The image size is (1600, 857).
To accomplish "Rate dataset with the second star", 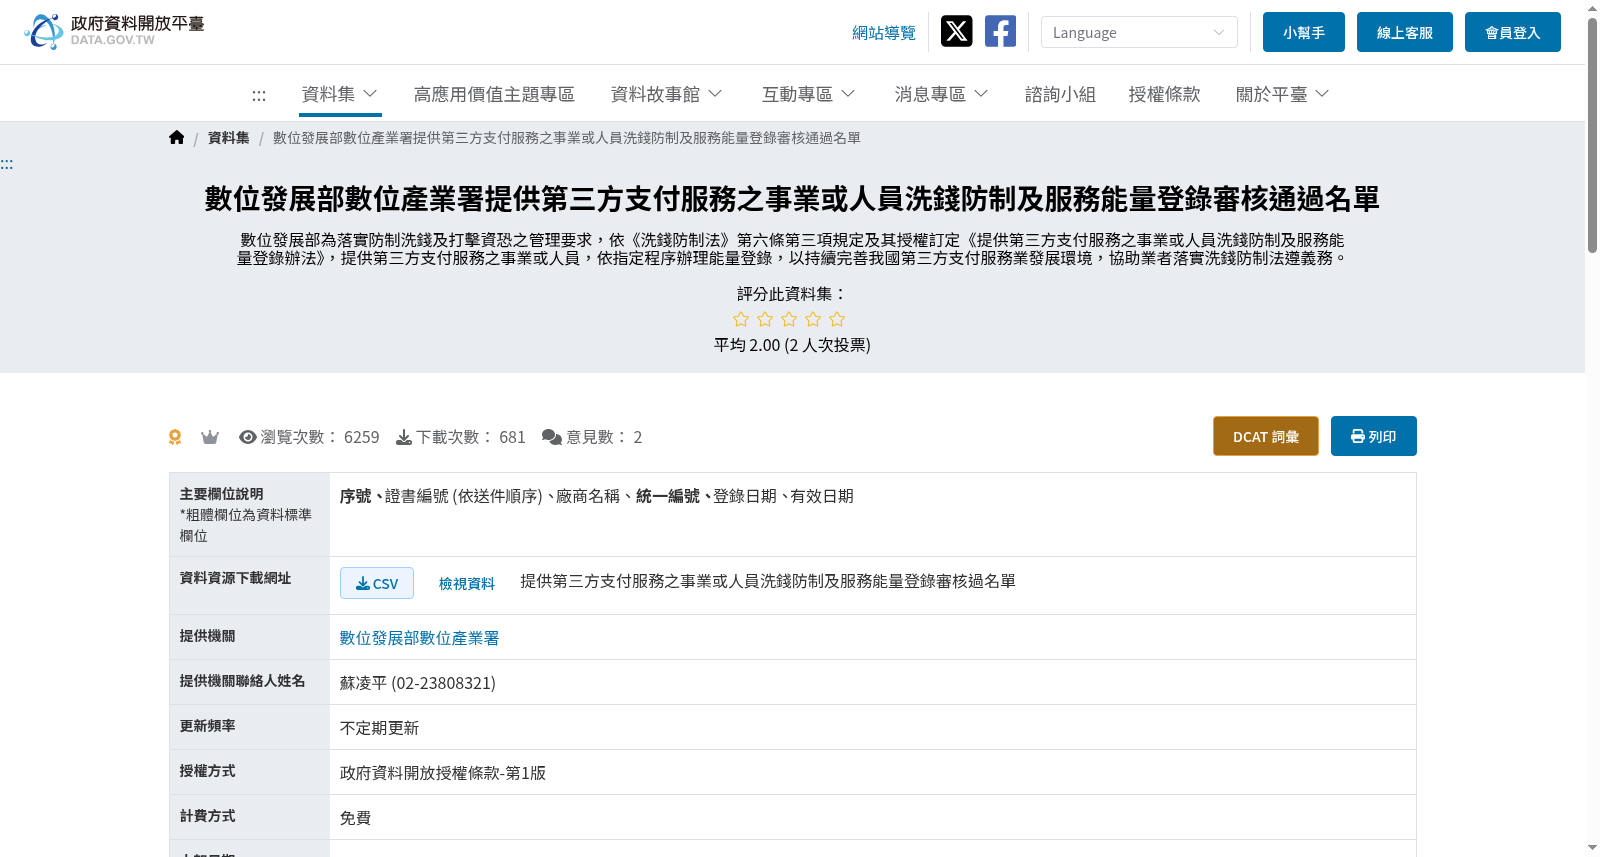I will click(765, 319).
